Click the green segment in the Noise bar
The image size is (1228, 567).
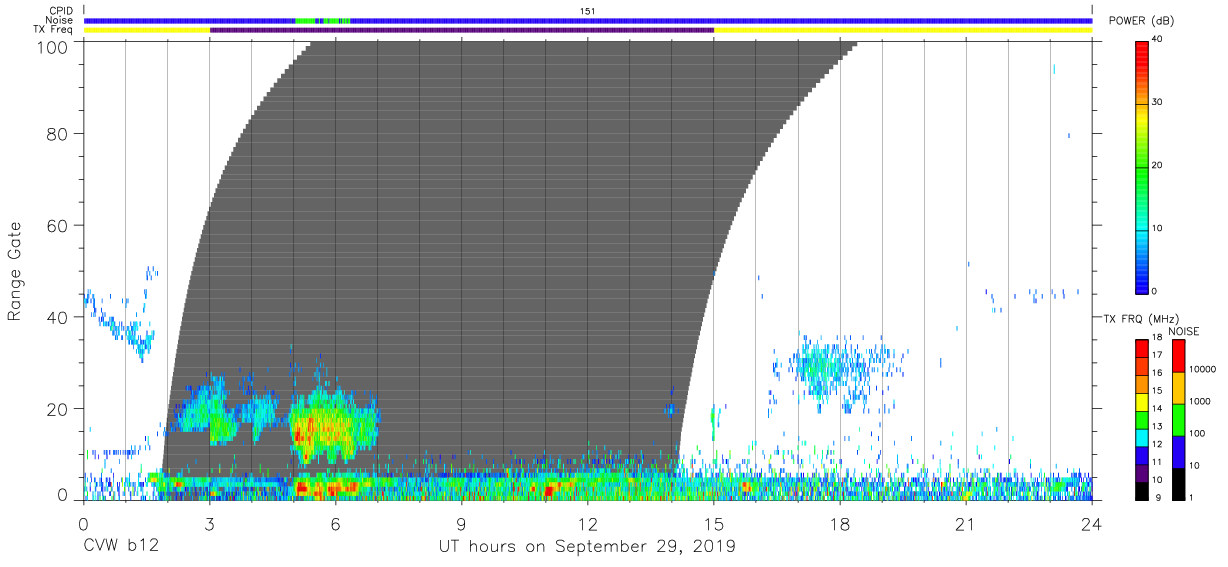tap(305, 20)
